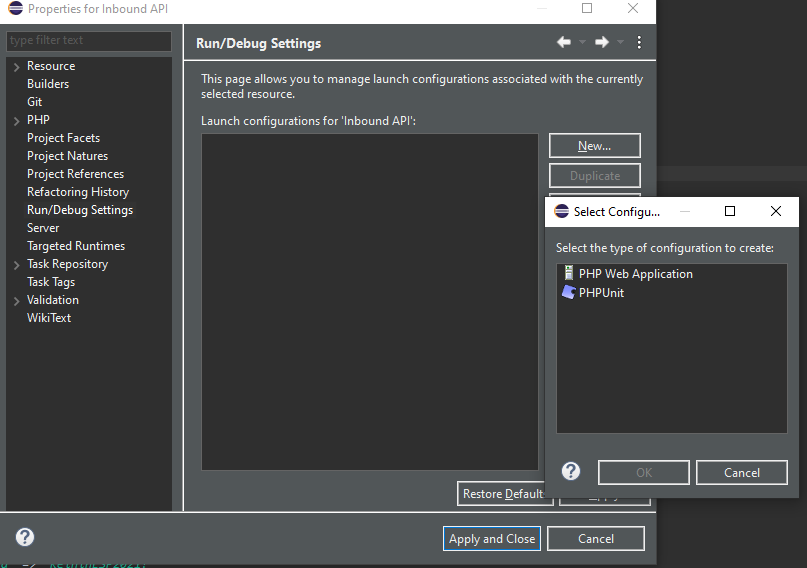Viewport: 807px width, 568px height.
Task: Select the PHPUnit configuration type
Action: coord(593,293)
